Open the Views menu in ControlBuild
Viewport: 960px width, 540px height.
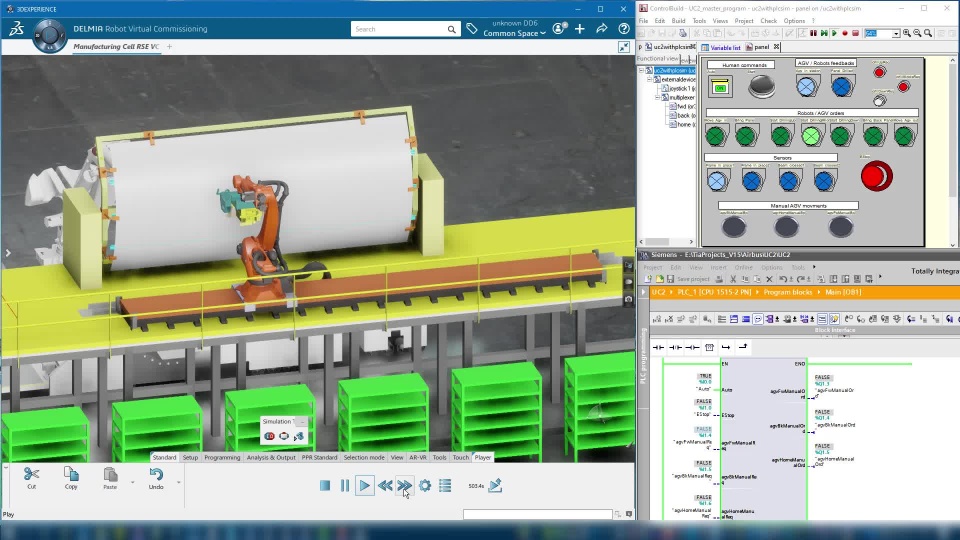click(x=720, y=21)
